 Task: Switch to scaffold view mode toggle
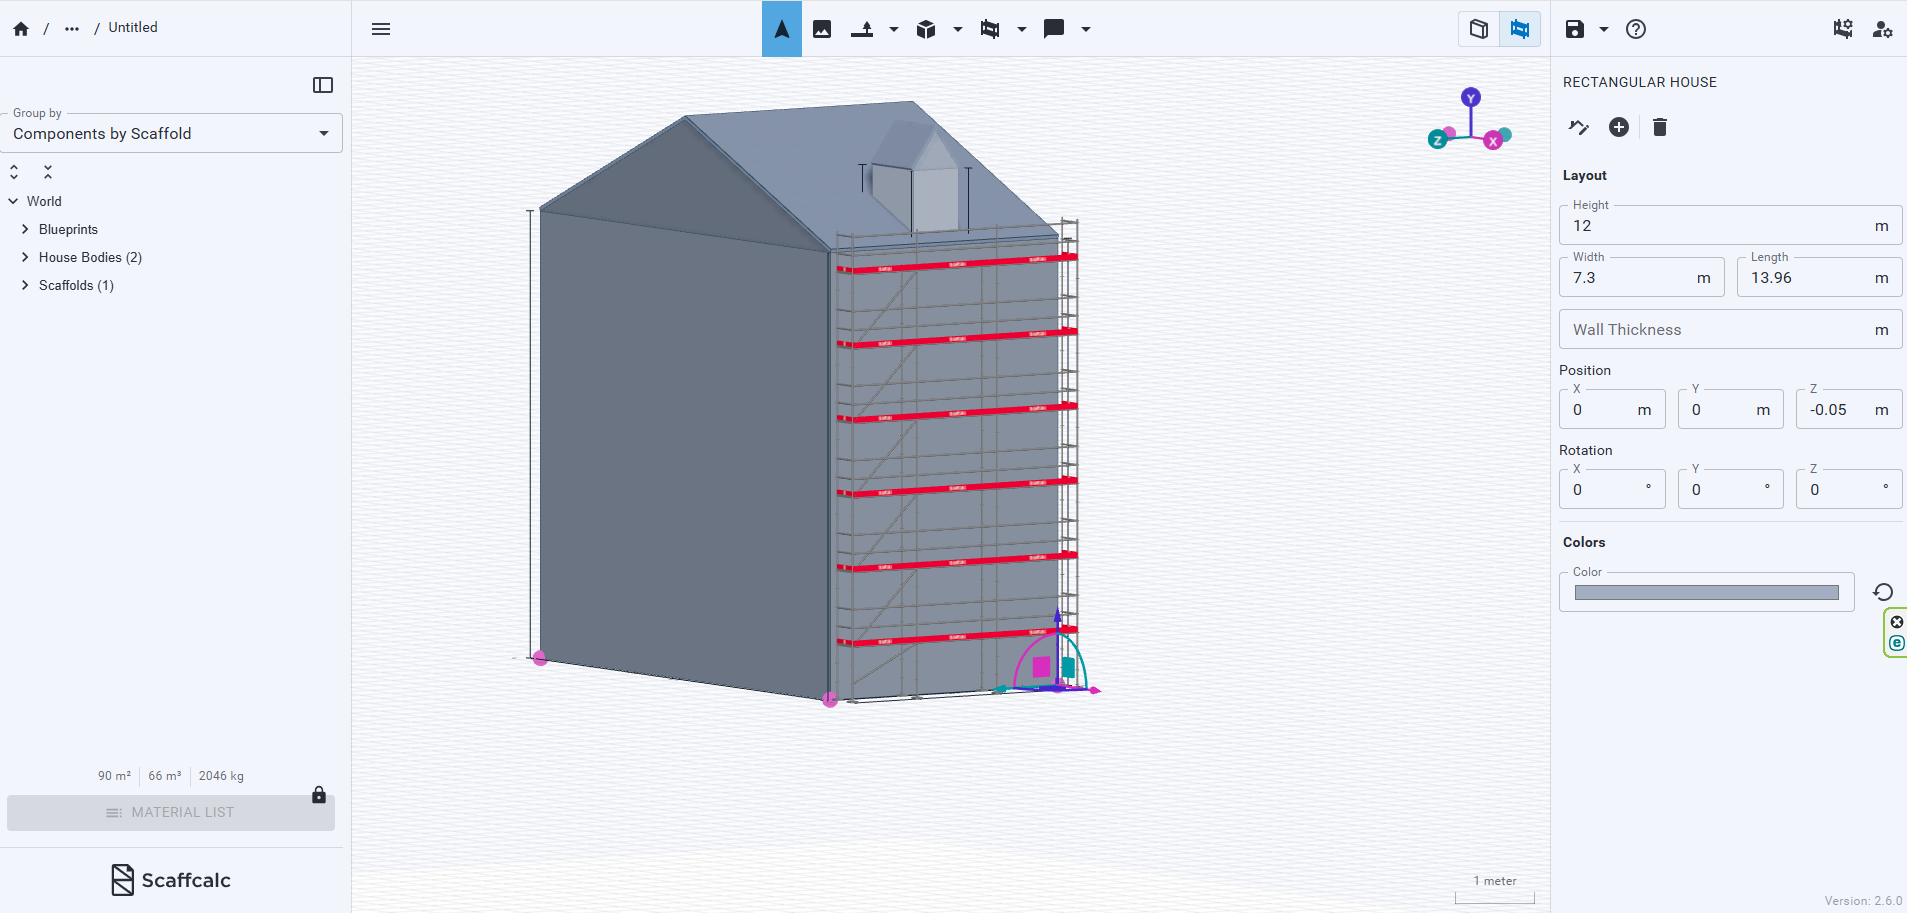point(1518,29)
